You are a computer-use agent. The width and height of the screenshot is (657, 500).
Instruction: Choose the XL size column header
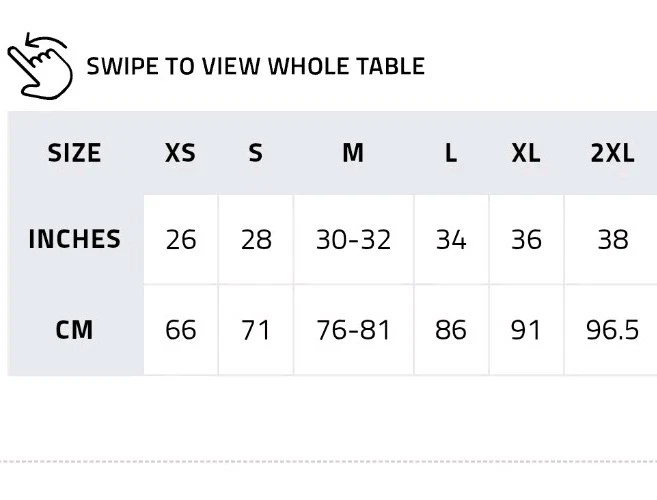click(526, 153)
